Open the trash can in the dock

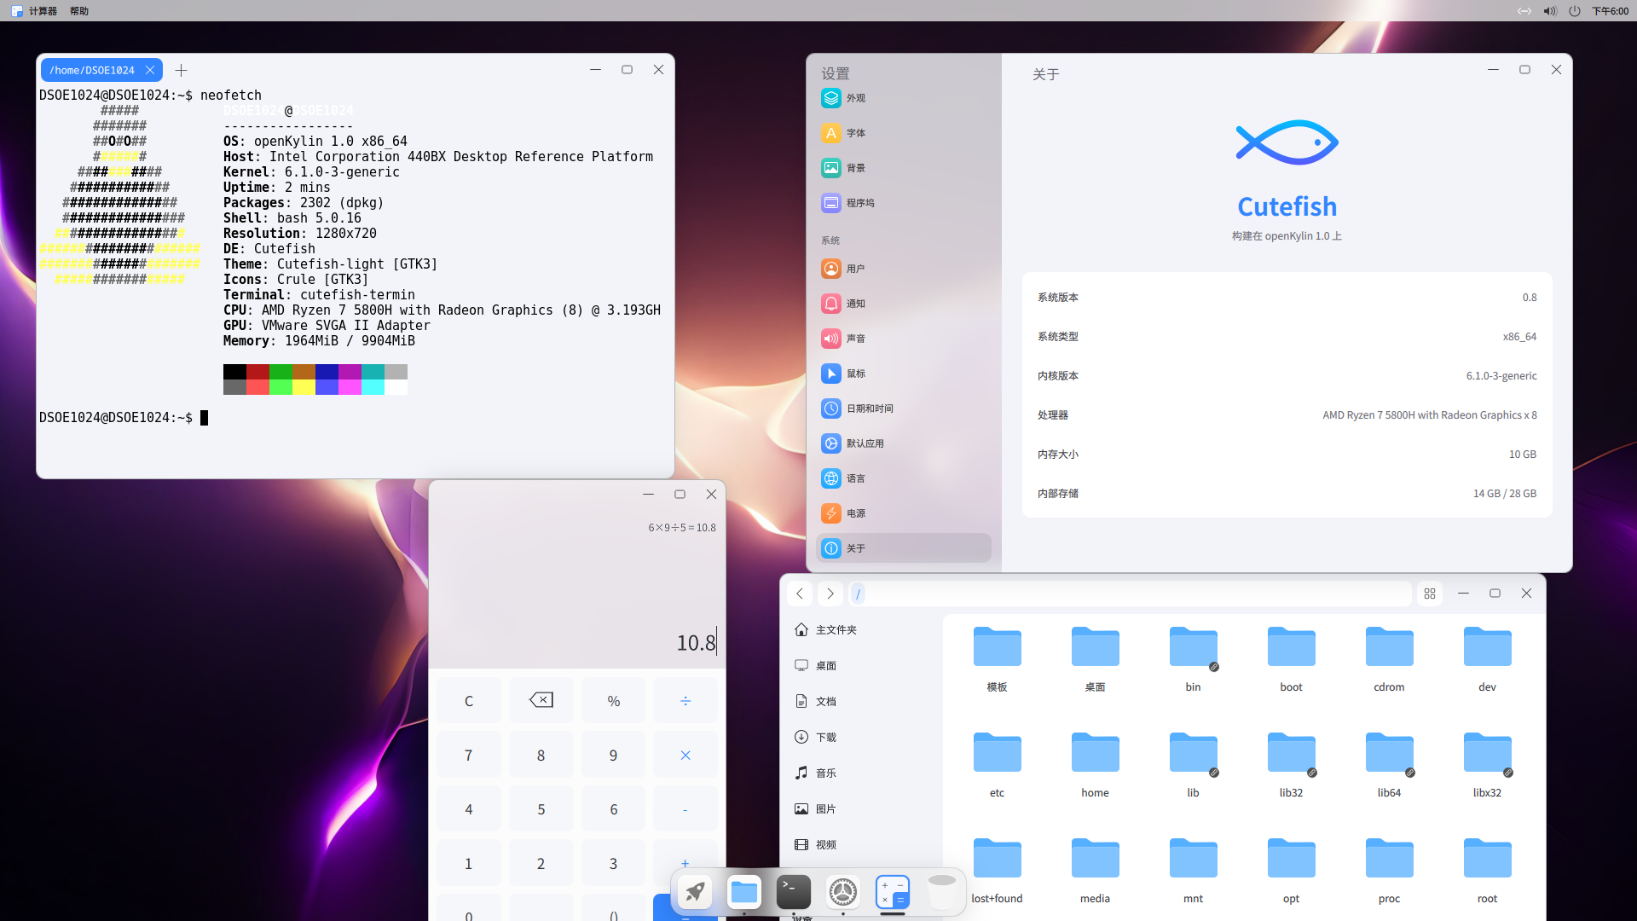click(942, 891)
